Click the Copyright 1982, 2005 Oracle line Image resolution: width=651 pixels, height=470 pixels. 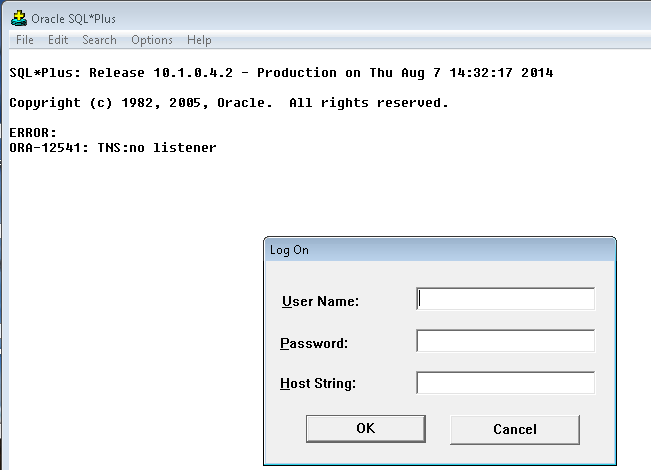[229, 103]
